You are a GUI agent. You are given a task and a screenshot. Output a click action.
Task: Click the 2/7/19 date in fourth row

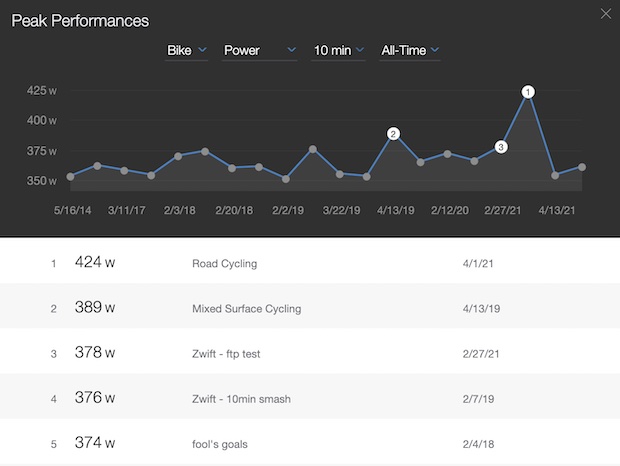tap(466, 398)
